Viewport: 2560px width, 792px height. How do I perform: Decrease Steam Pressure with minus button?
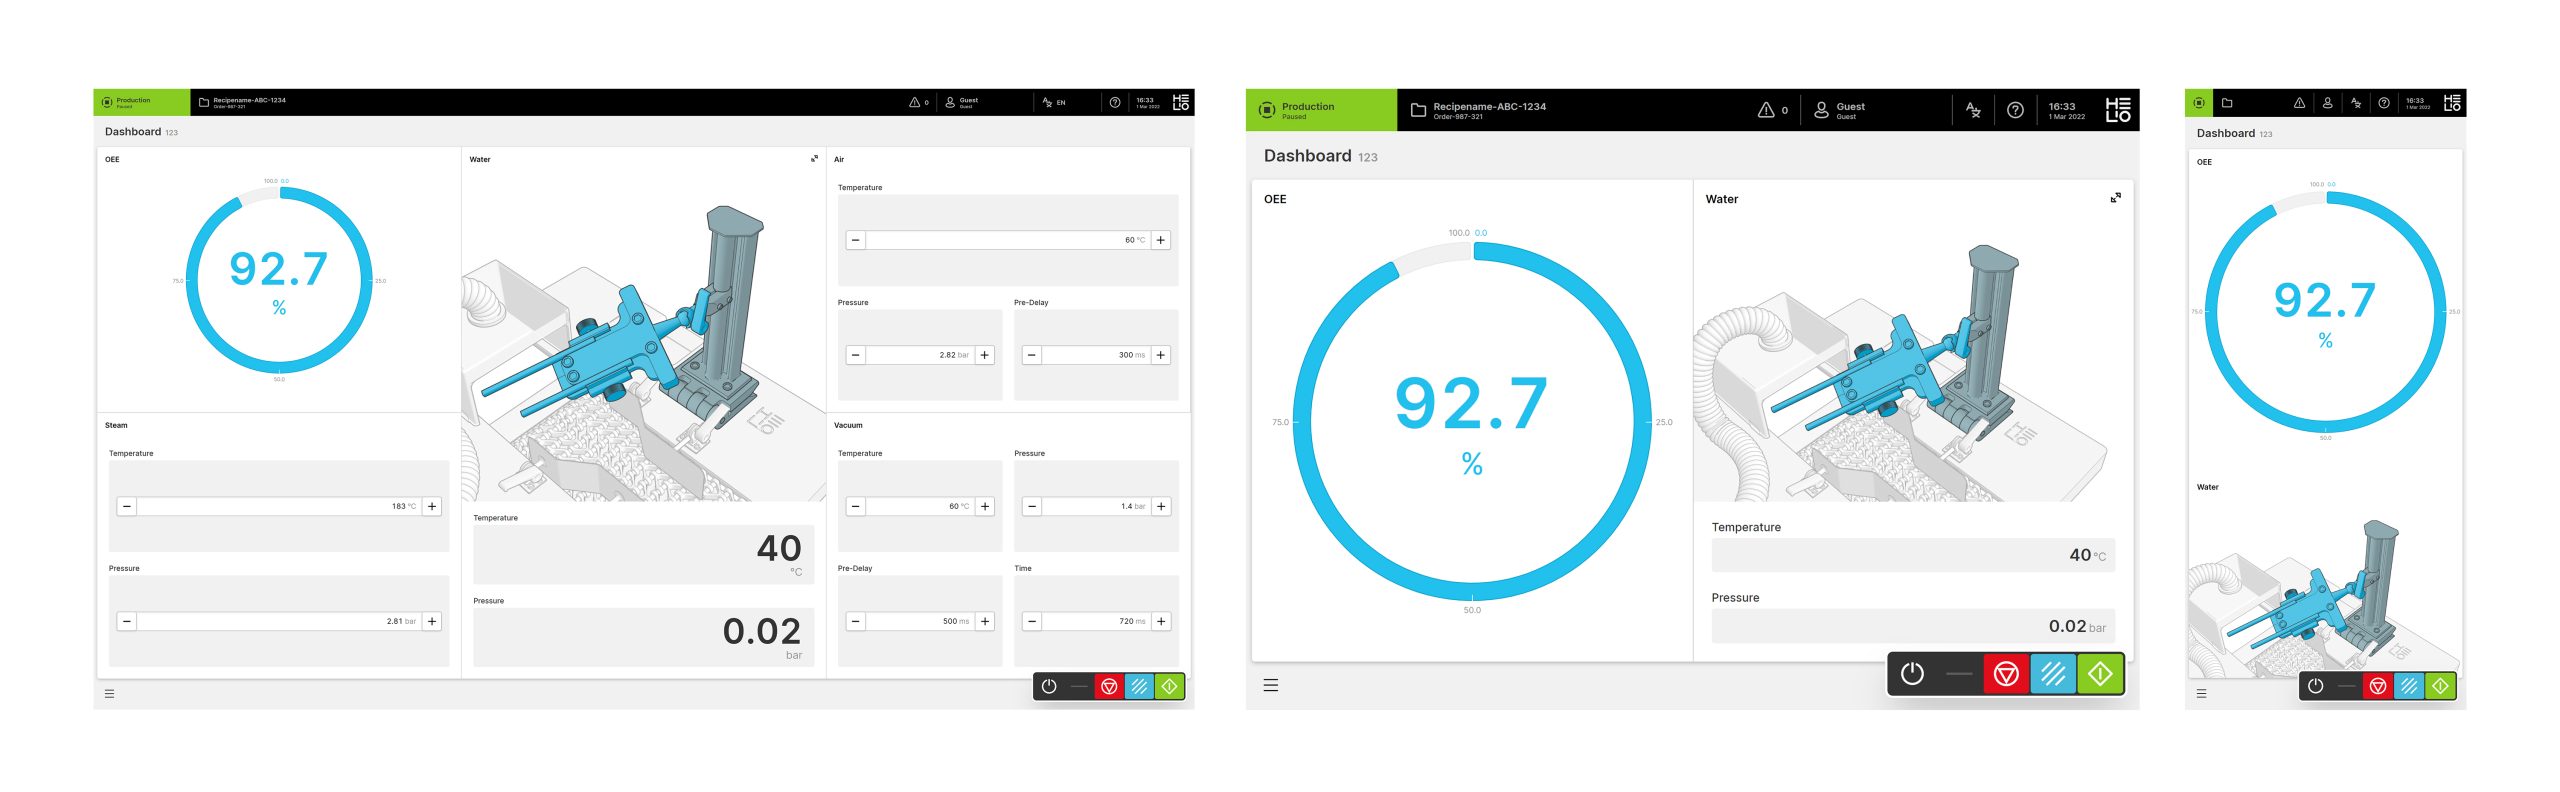(x=127, y=622)
